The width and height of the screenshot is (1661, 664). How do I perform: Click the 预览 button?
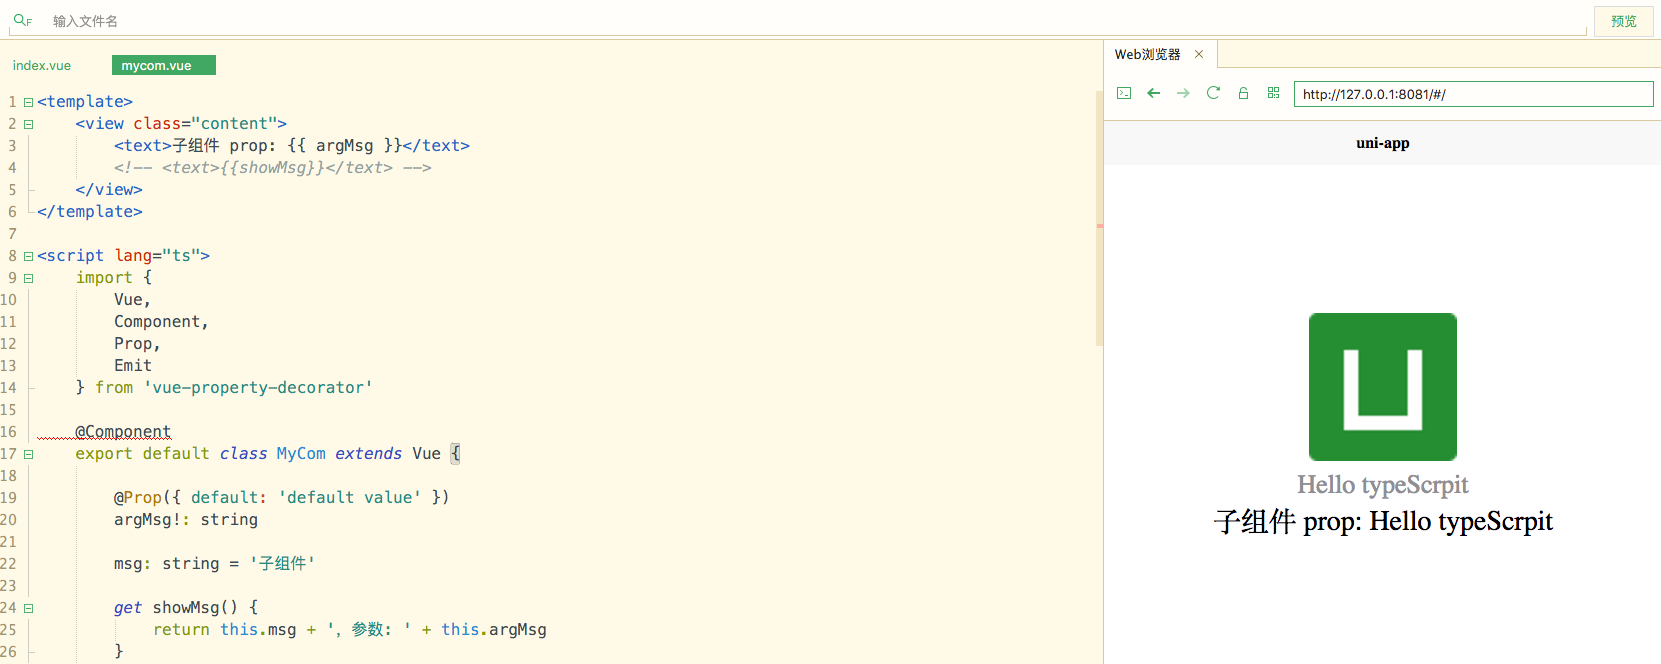(x=1624, y=21)
